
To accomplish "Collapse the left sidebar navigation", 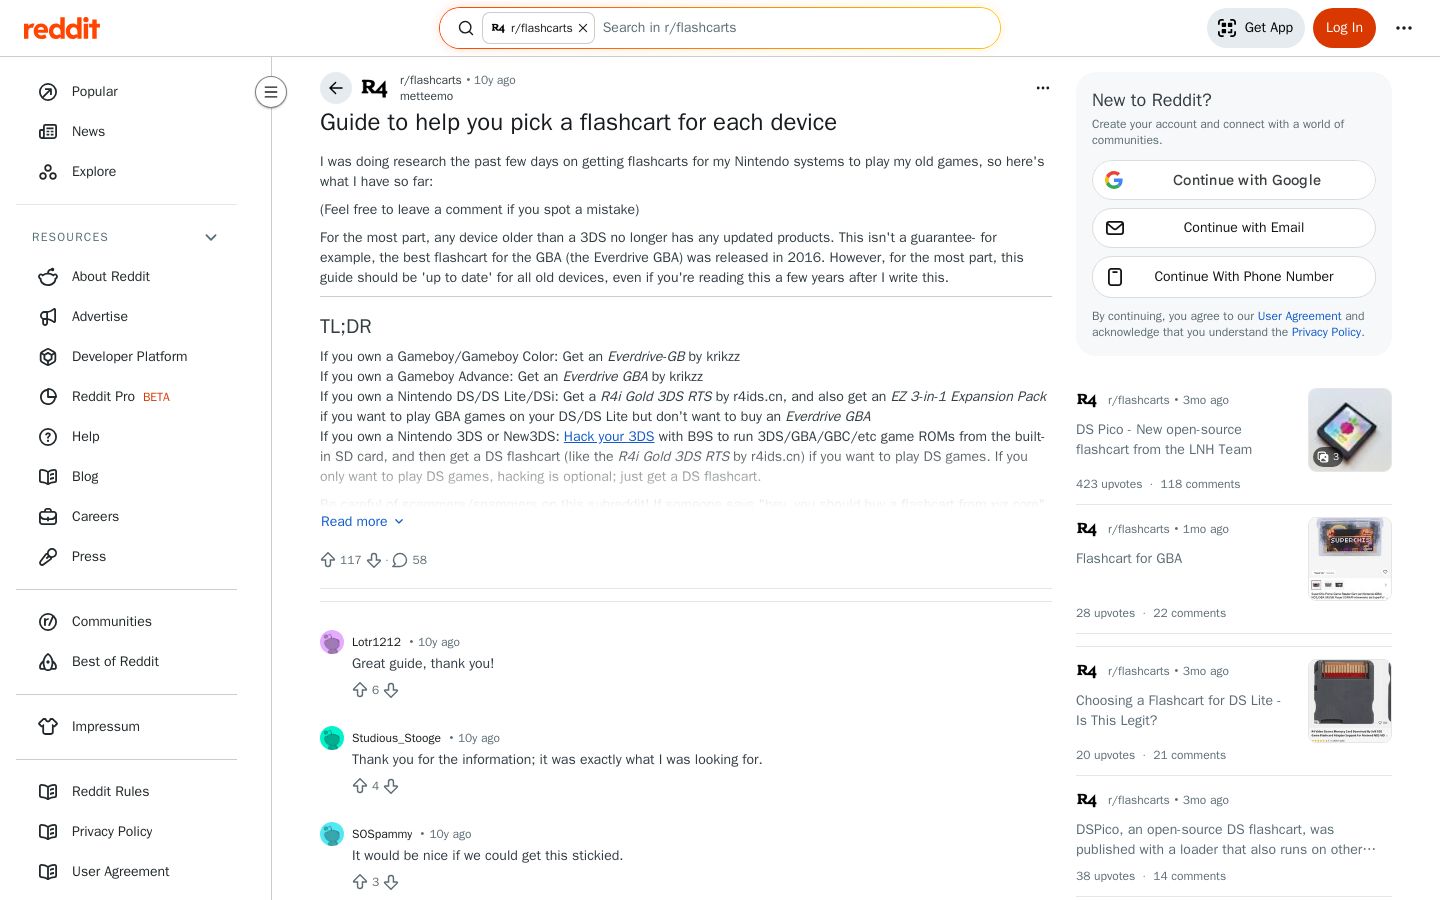I will pos(271,92).
